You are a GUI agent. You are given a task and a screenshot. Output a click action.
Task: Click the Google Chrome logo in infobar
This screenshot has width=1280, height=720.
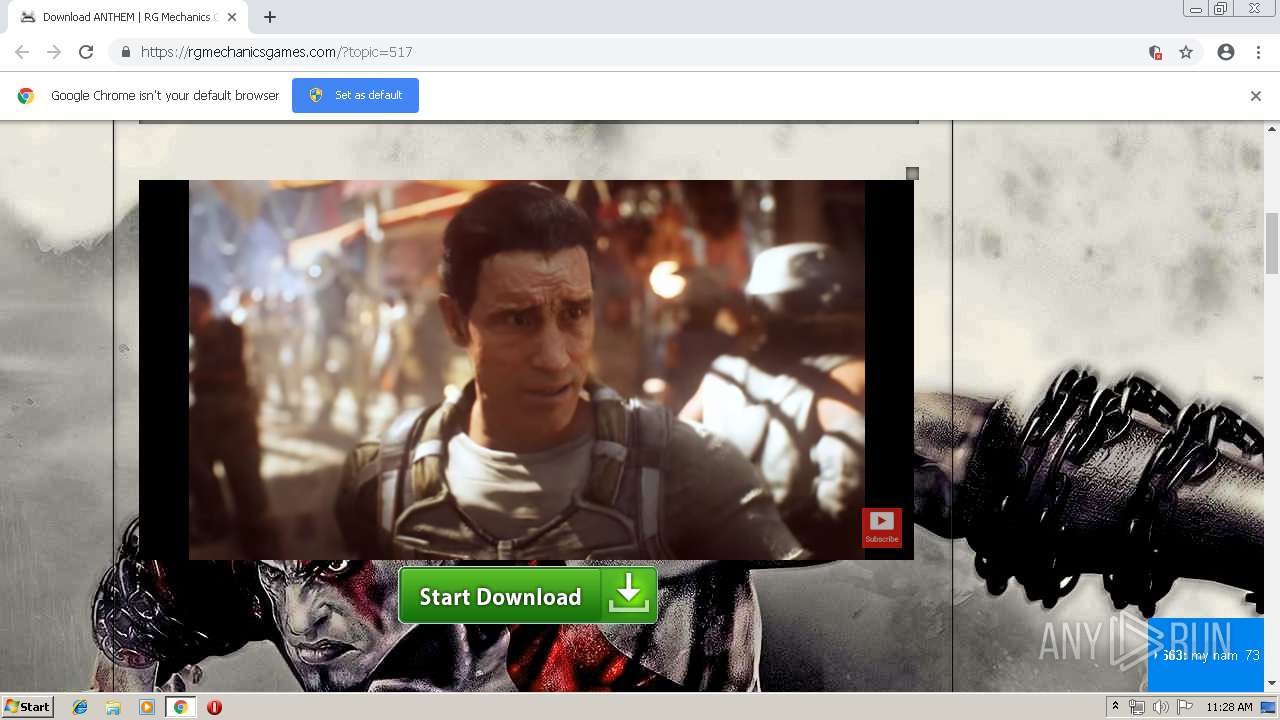pyautogui.click(x=26, y=96)
